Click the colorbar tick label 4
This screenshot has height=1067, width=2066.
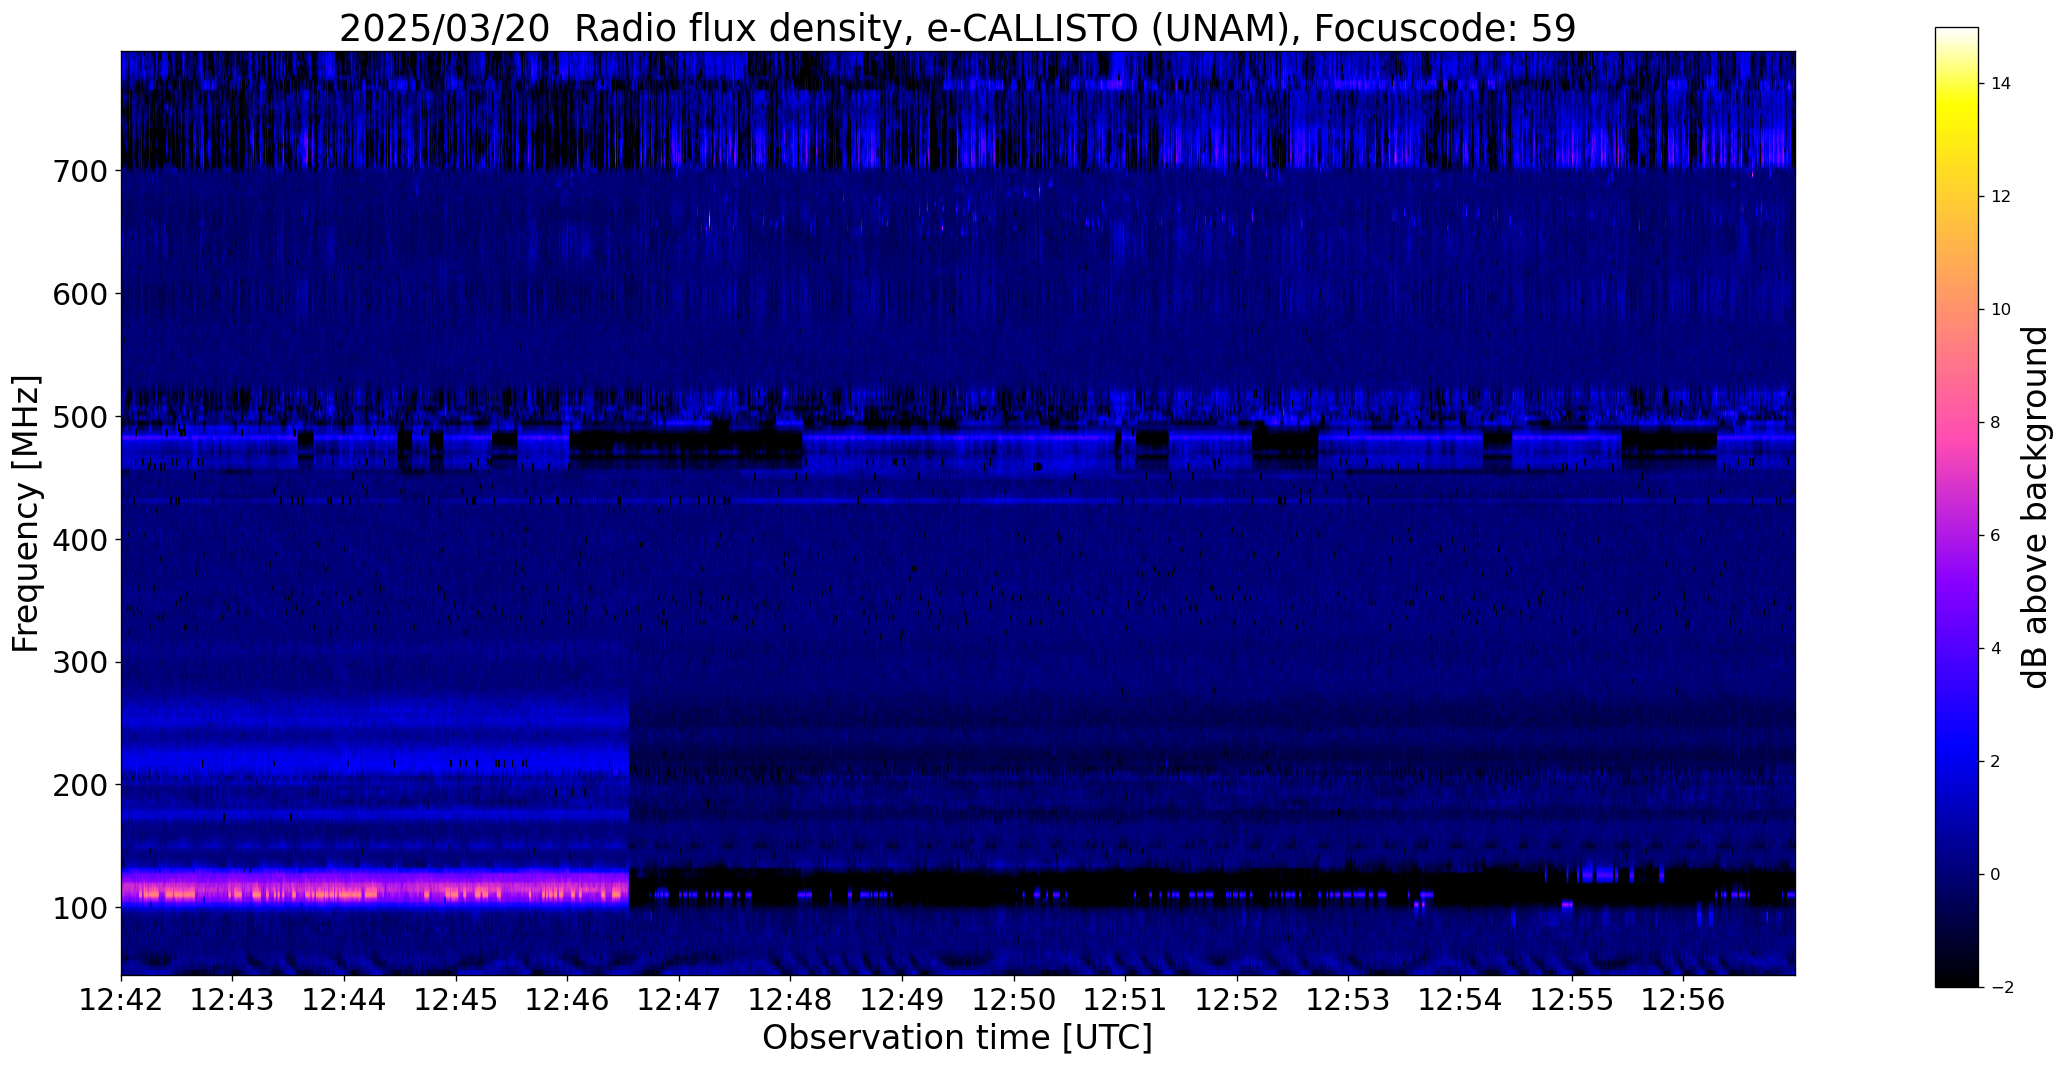(1996, 649)
